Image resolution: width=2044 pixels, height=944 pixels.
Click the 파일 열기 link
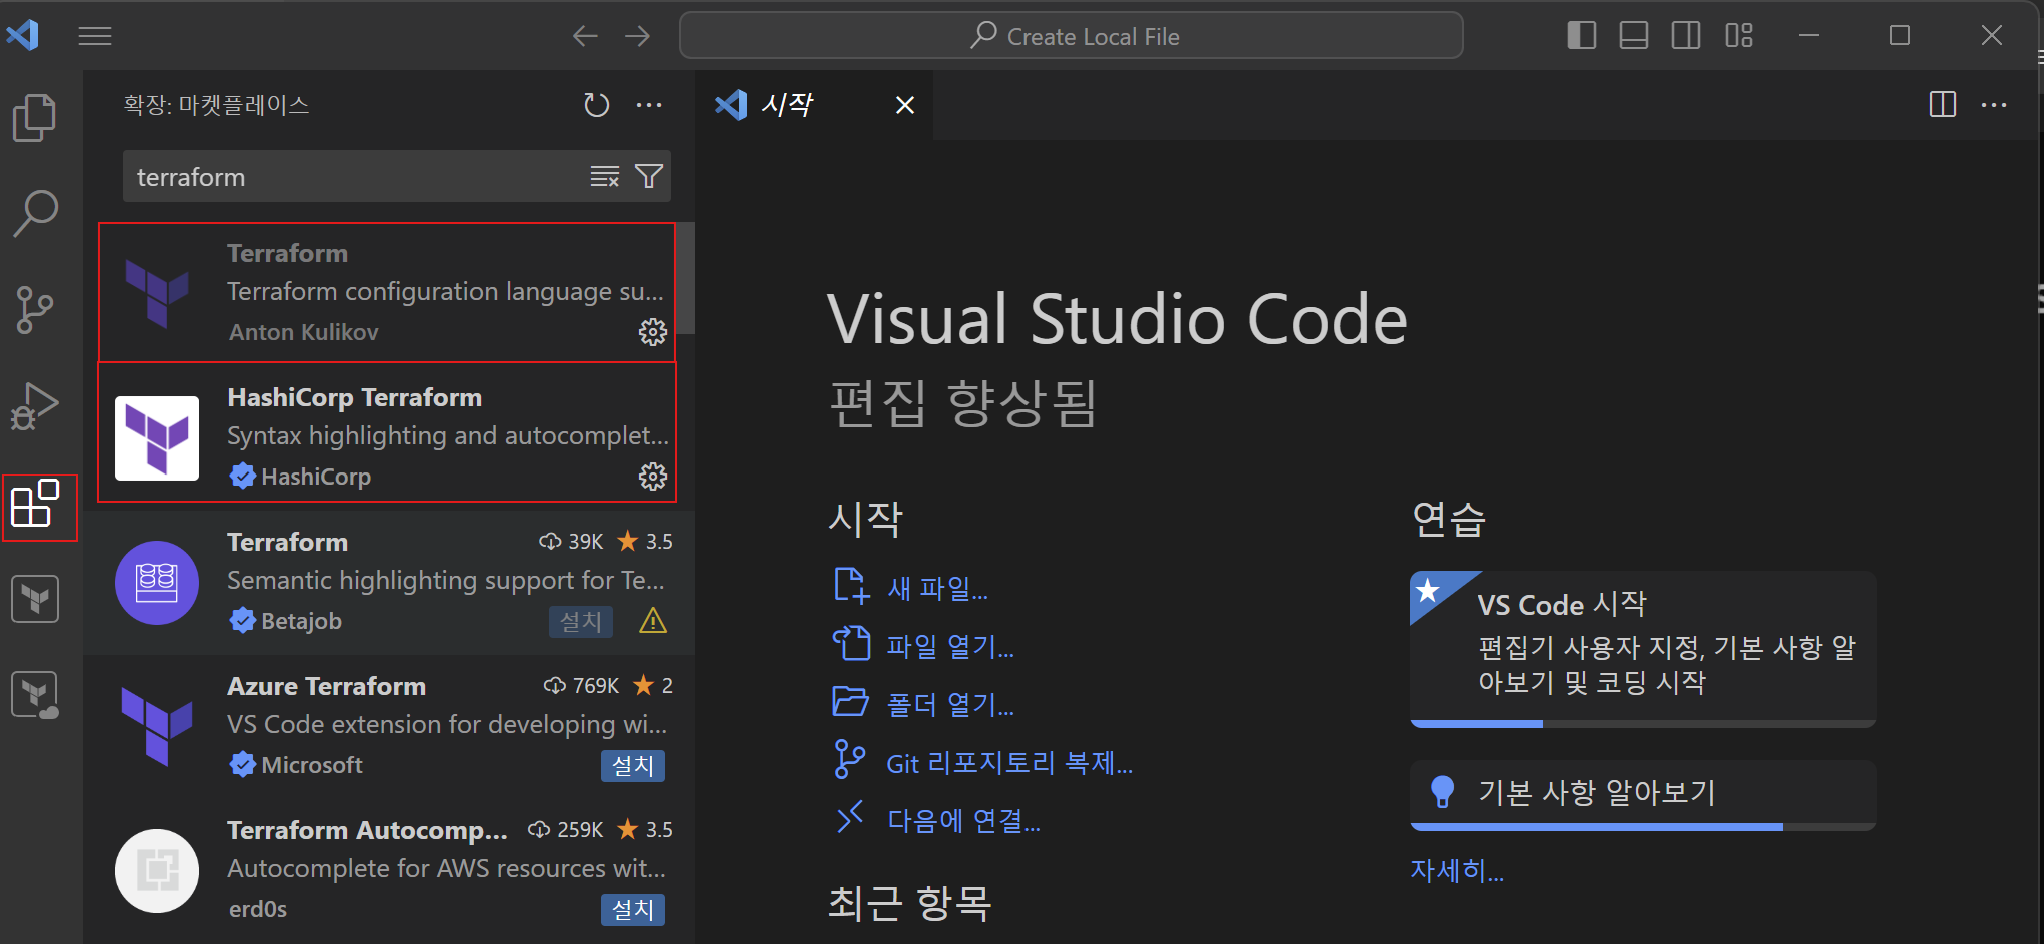(x=950, y=646)
